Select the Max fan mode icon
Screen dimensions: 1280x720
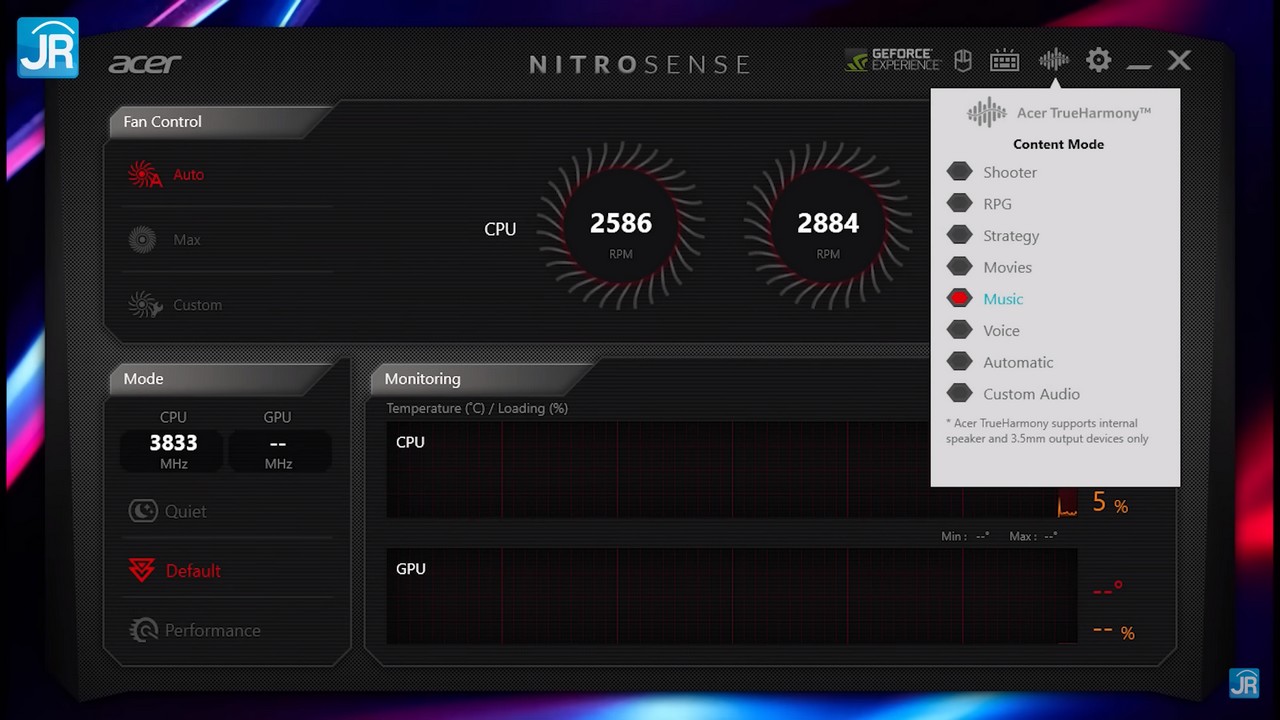(x=143, y=240)
